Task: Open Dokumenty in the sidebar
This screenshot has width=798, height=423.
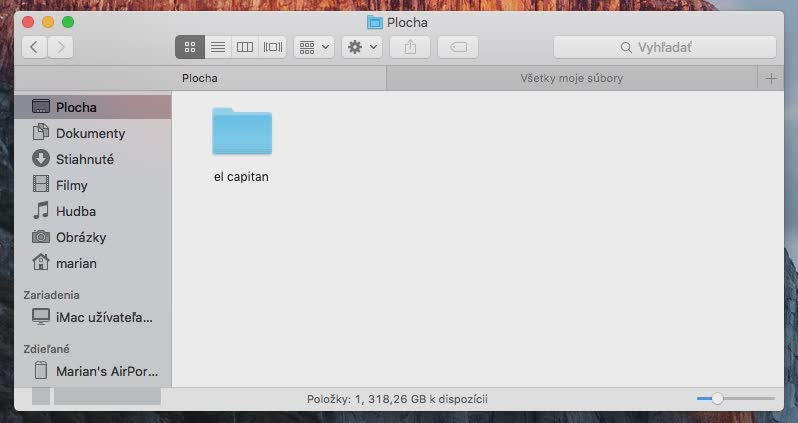Action: tap(93, 133)
